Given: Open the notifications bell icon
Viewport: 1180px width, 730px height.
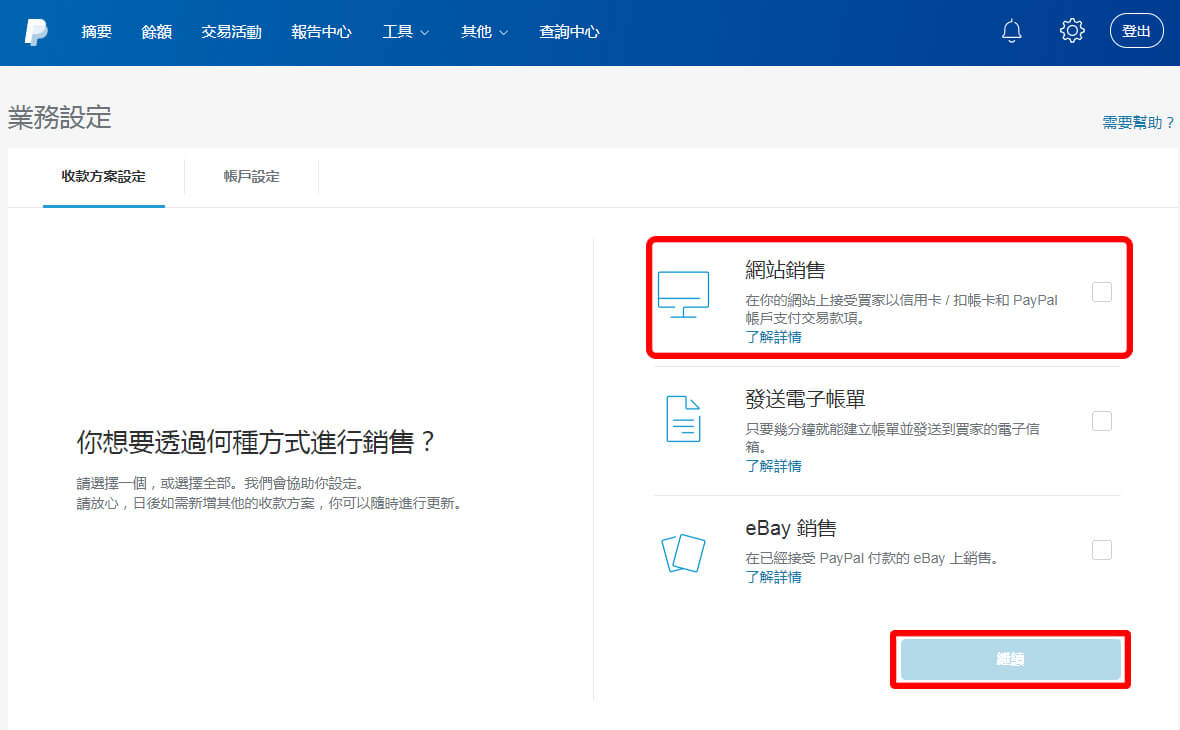Looking at the screenshot, I should pos(1011,31).
